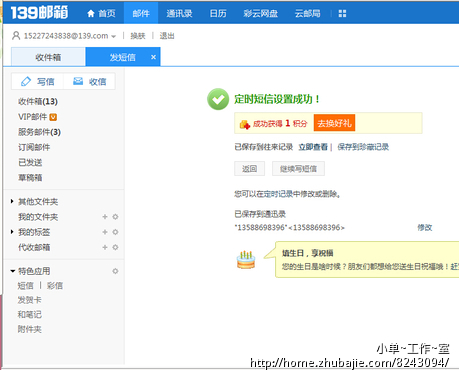Viewport: 459px width, 370px height.
Task: Open 发贺卡 under 特色应用
Action: click(30, 300)
